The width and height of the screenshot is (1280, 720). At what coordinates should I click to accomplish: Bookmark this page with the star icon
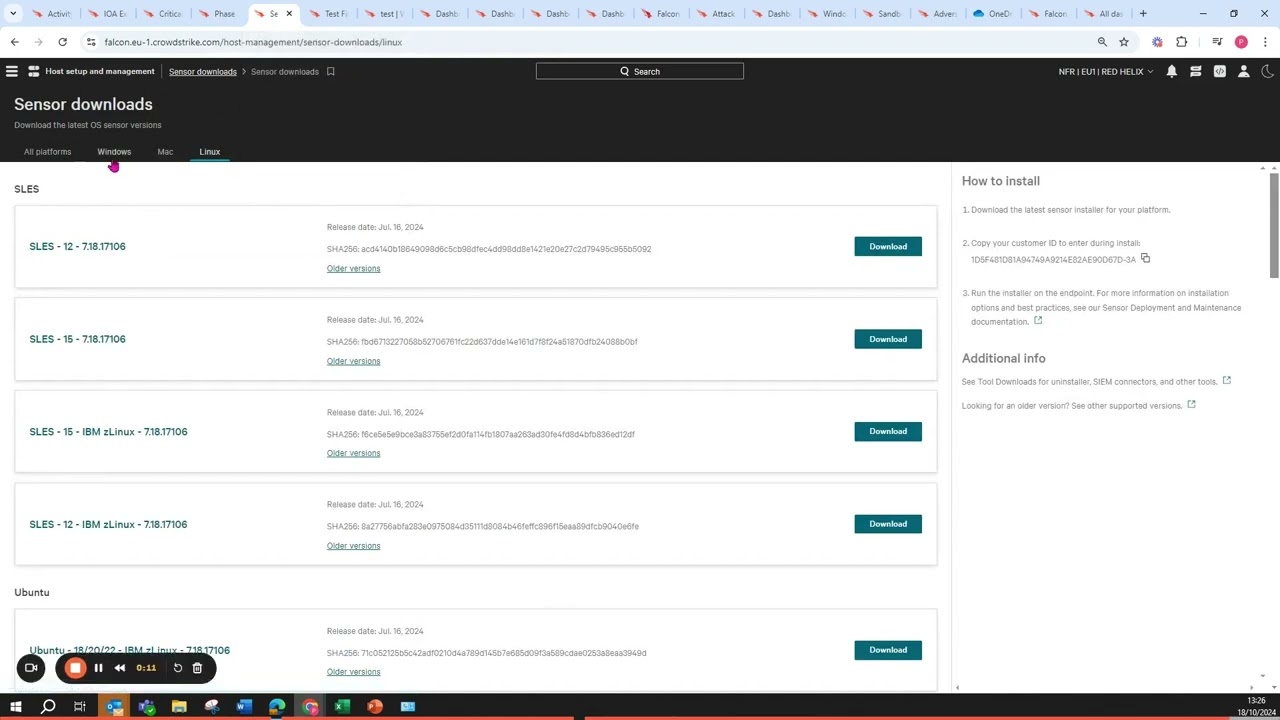click(1124, 42)
